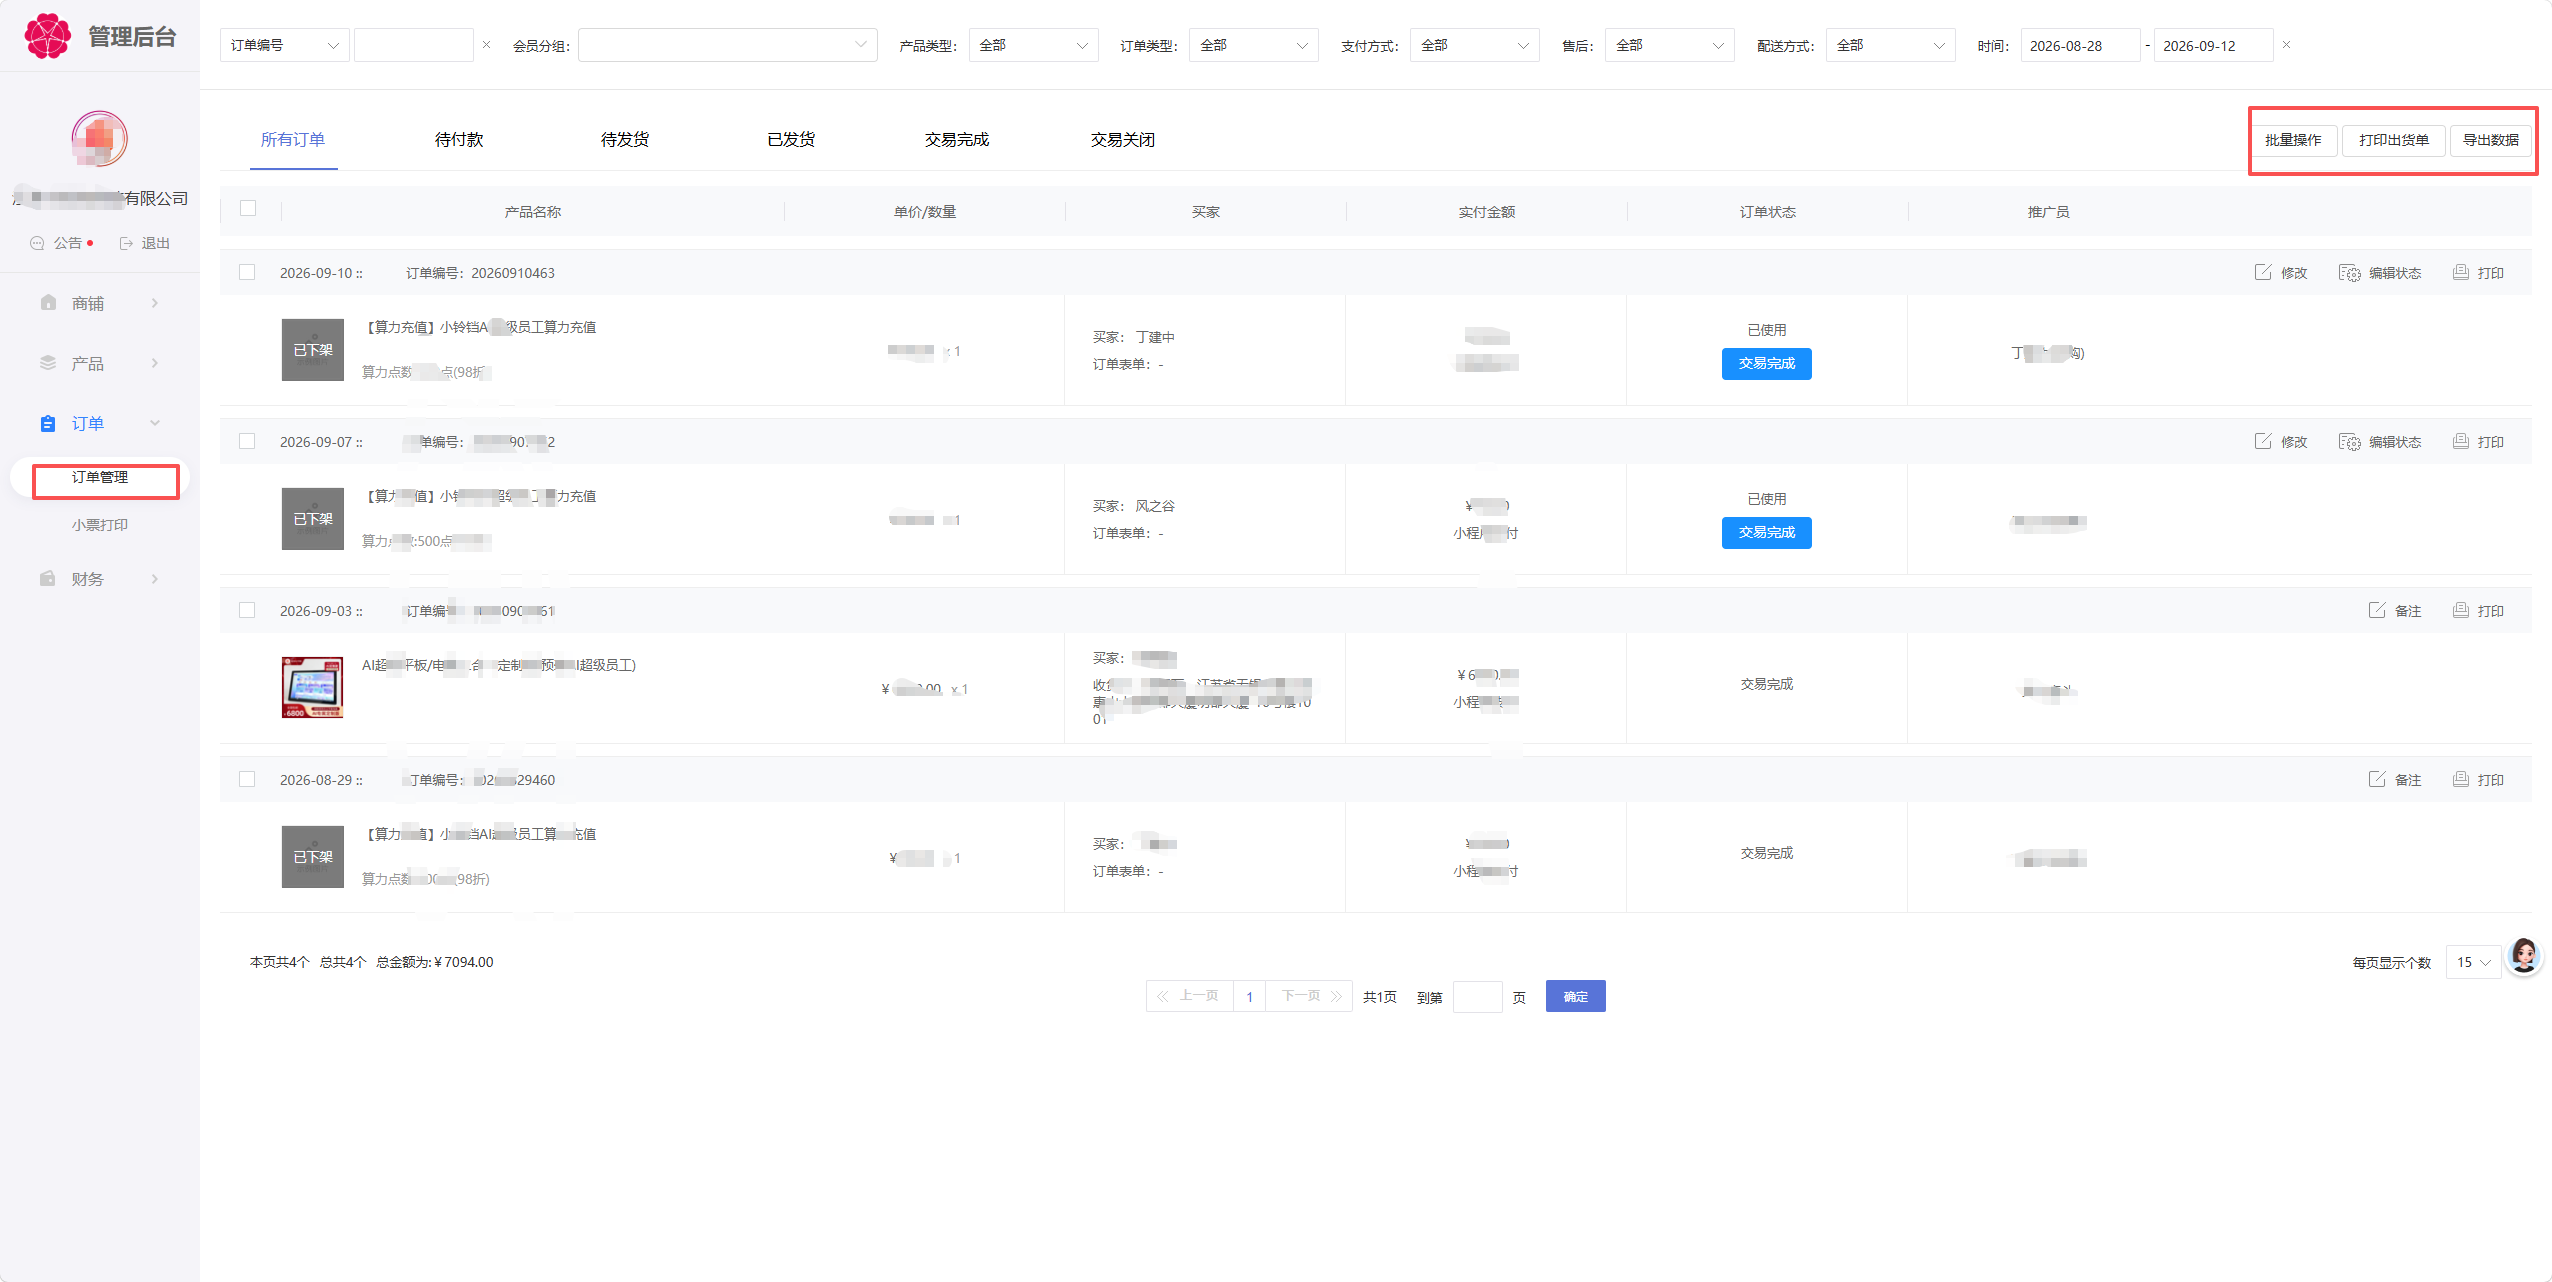Select the checkbox for the 2026-08-29 order
Image resolution: width=2552 pixels, height=1282 pixels.
247,779
